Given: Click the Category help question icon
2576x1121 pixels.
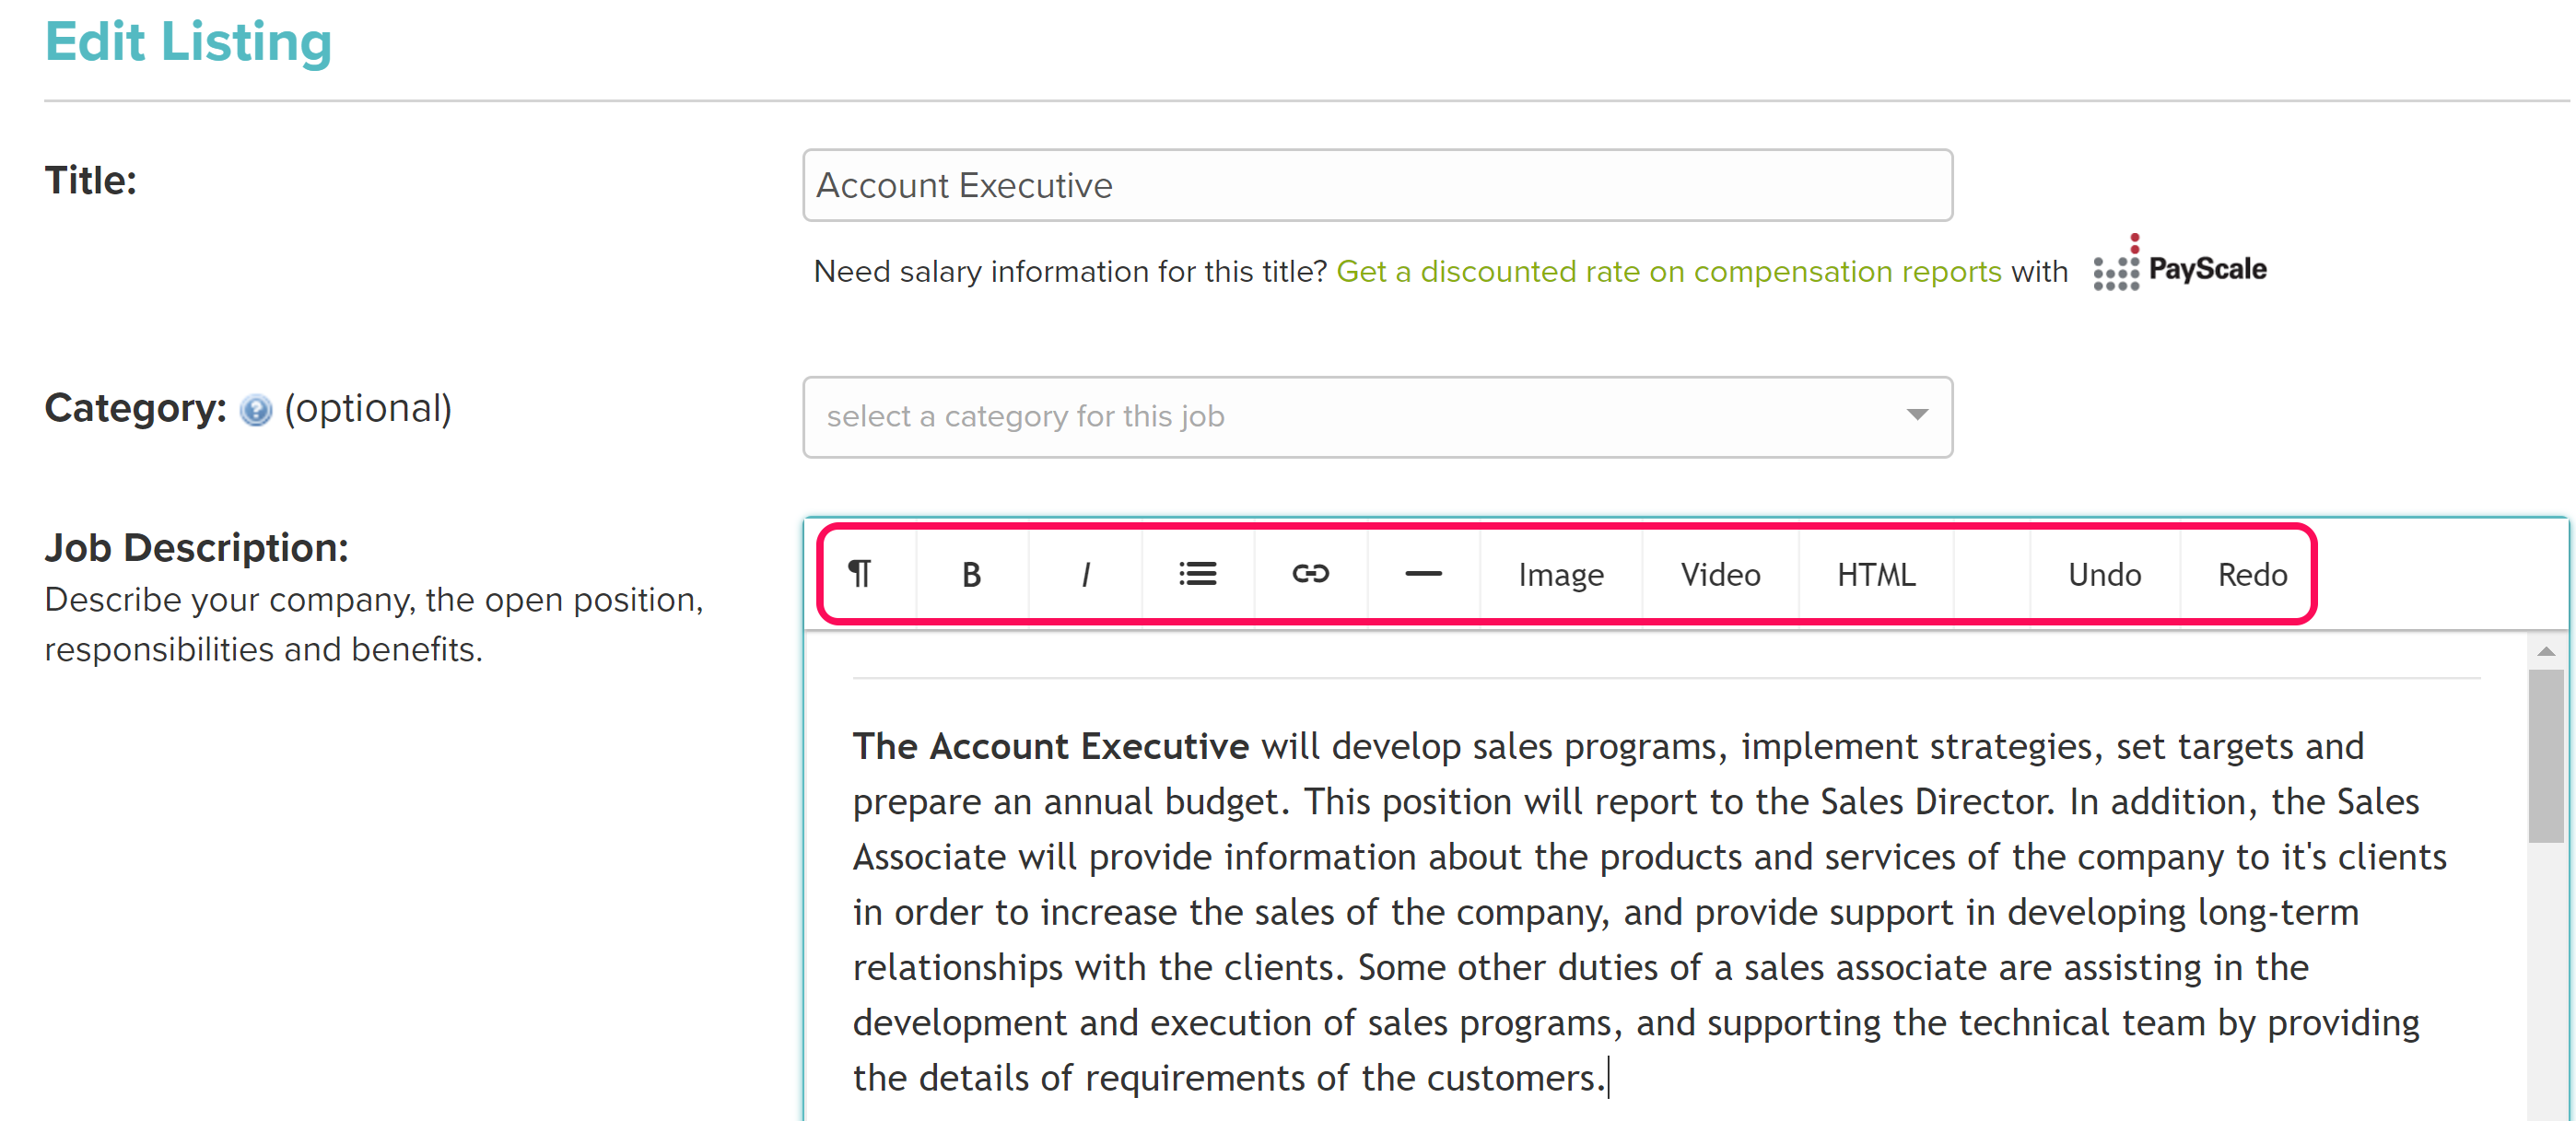Looking at the screenshot, I should click(x=257, y=410).
